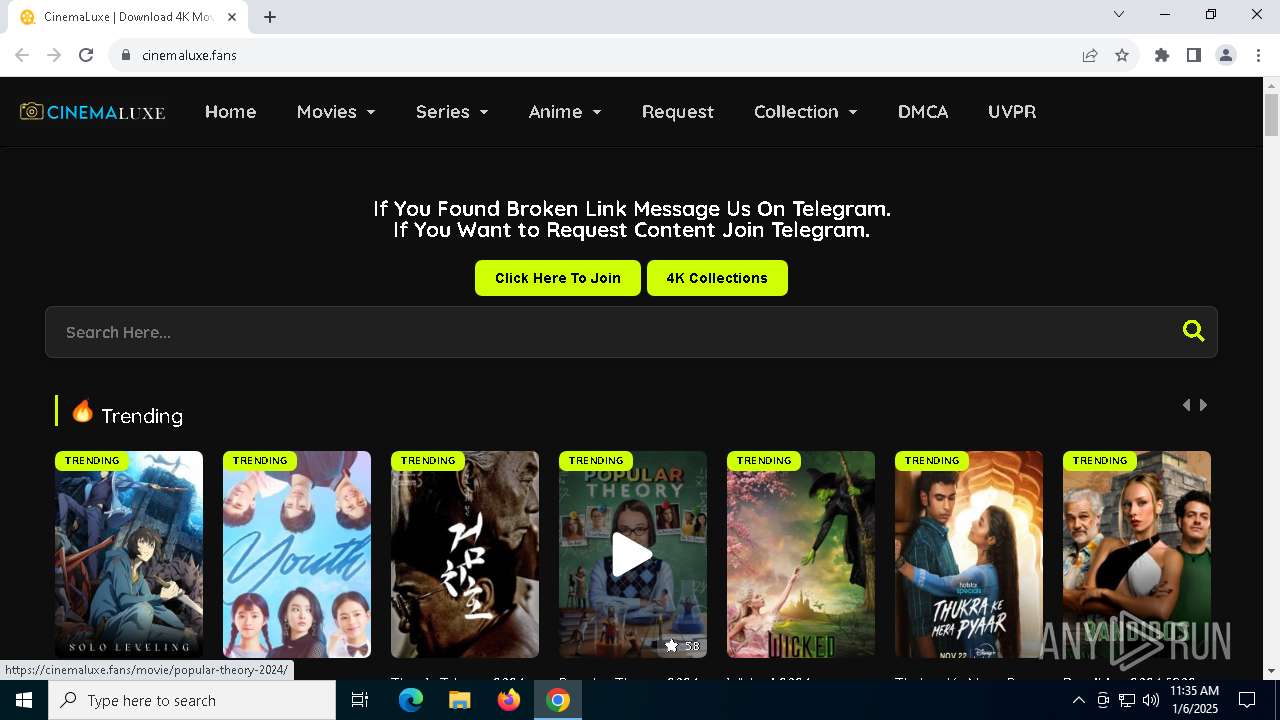This screenshot has width=1280, height=720.
Task: Show next trending items with the right arrow
Action: pos(1204,405)
